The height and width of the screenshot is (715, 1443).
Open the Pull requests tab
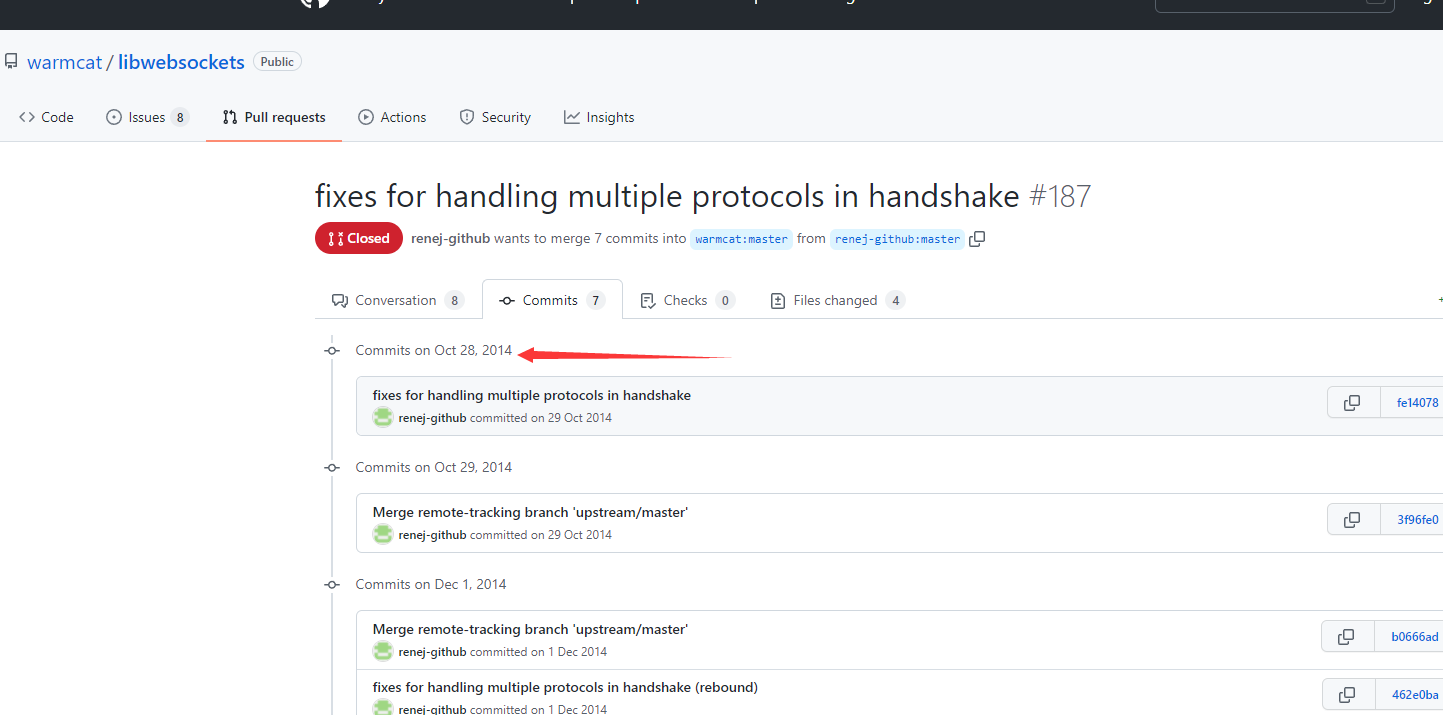coord(274,117)
